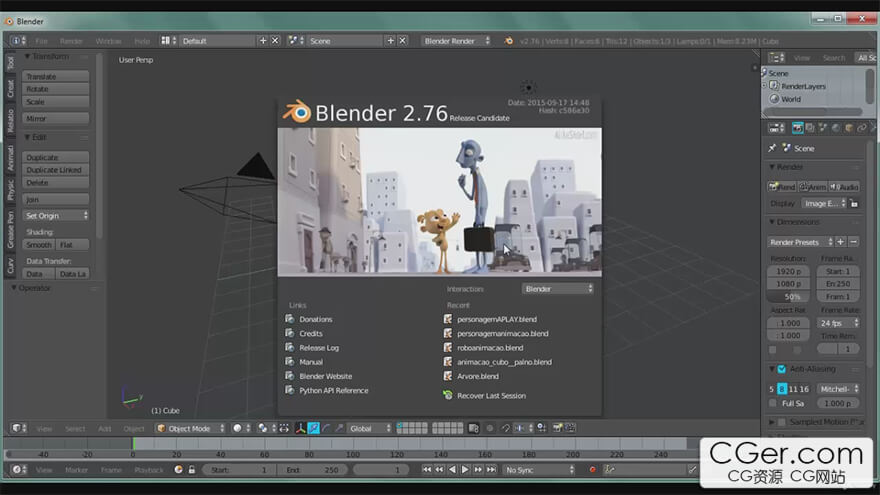880x495 pixels.
Task: Apply Smooth shading
Action: (x=39, y=245)
